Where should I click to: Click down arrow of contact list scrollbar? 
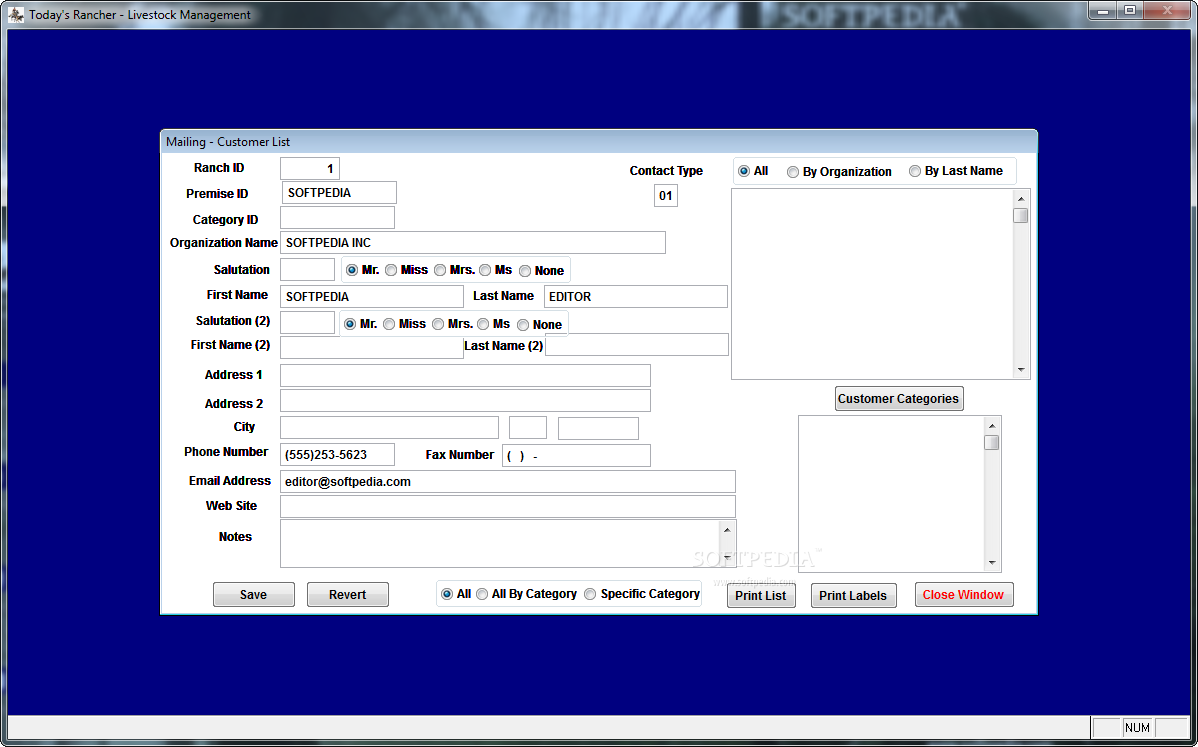point(1021,370)
